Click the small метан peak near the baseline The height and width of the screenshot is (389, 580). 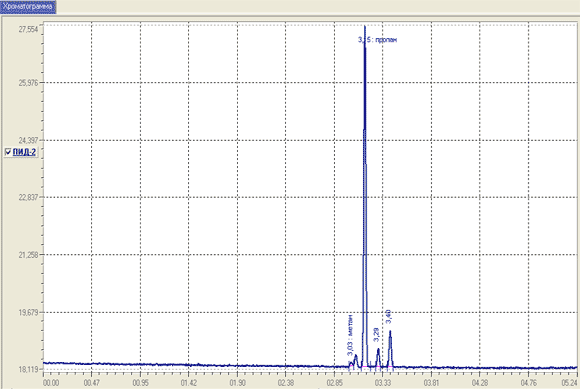355,356
